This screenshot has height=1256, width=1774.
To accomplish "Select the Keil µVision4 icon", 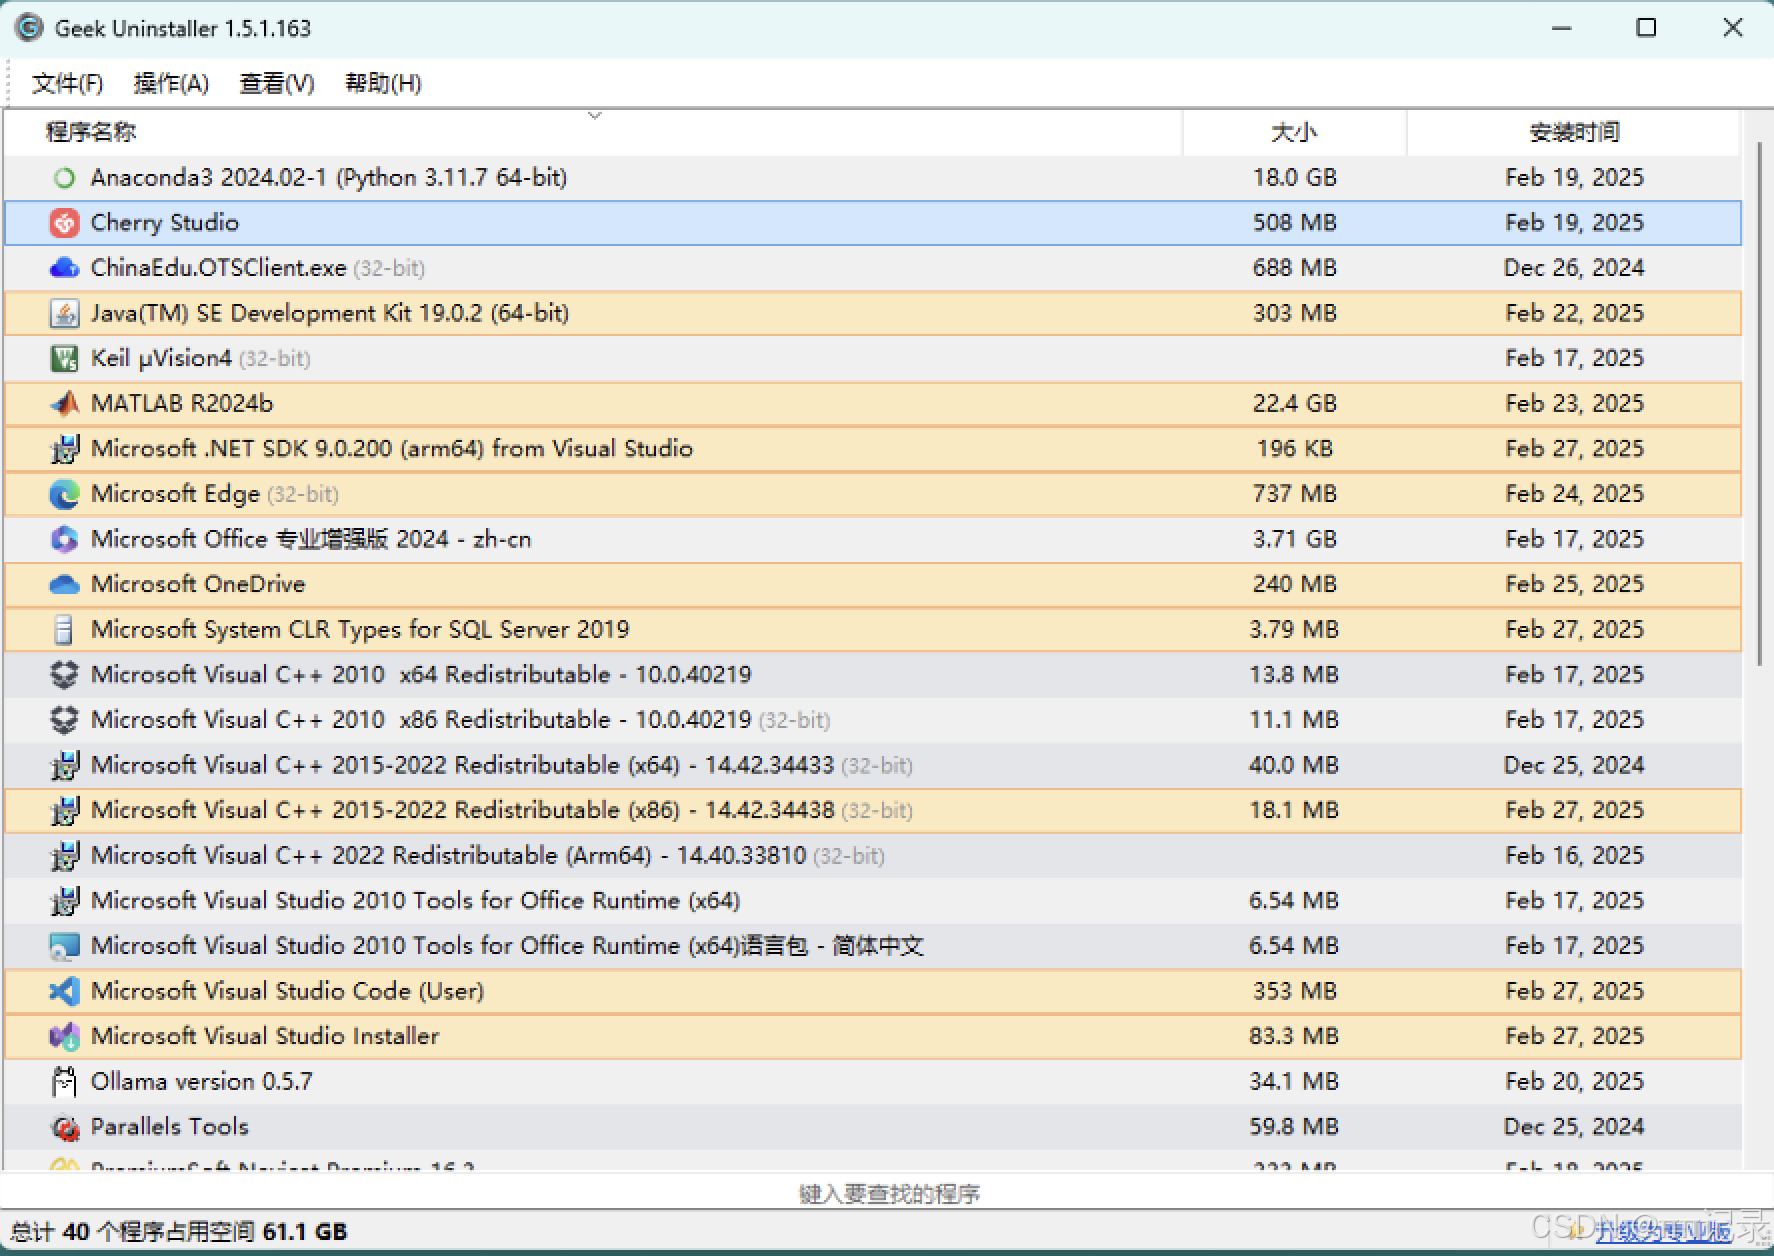I will 64,358.
